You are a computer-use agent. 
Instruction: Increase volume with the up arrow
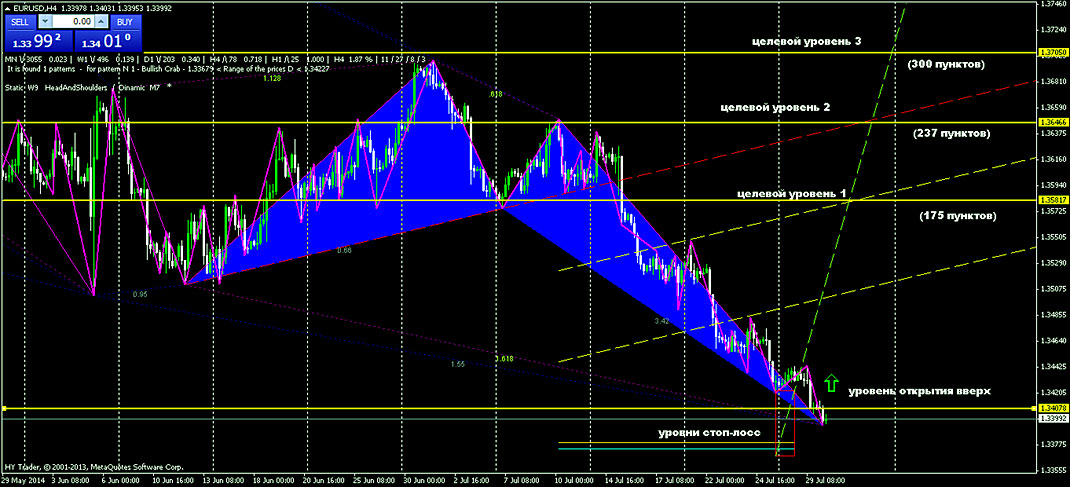click(100, 21)
